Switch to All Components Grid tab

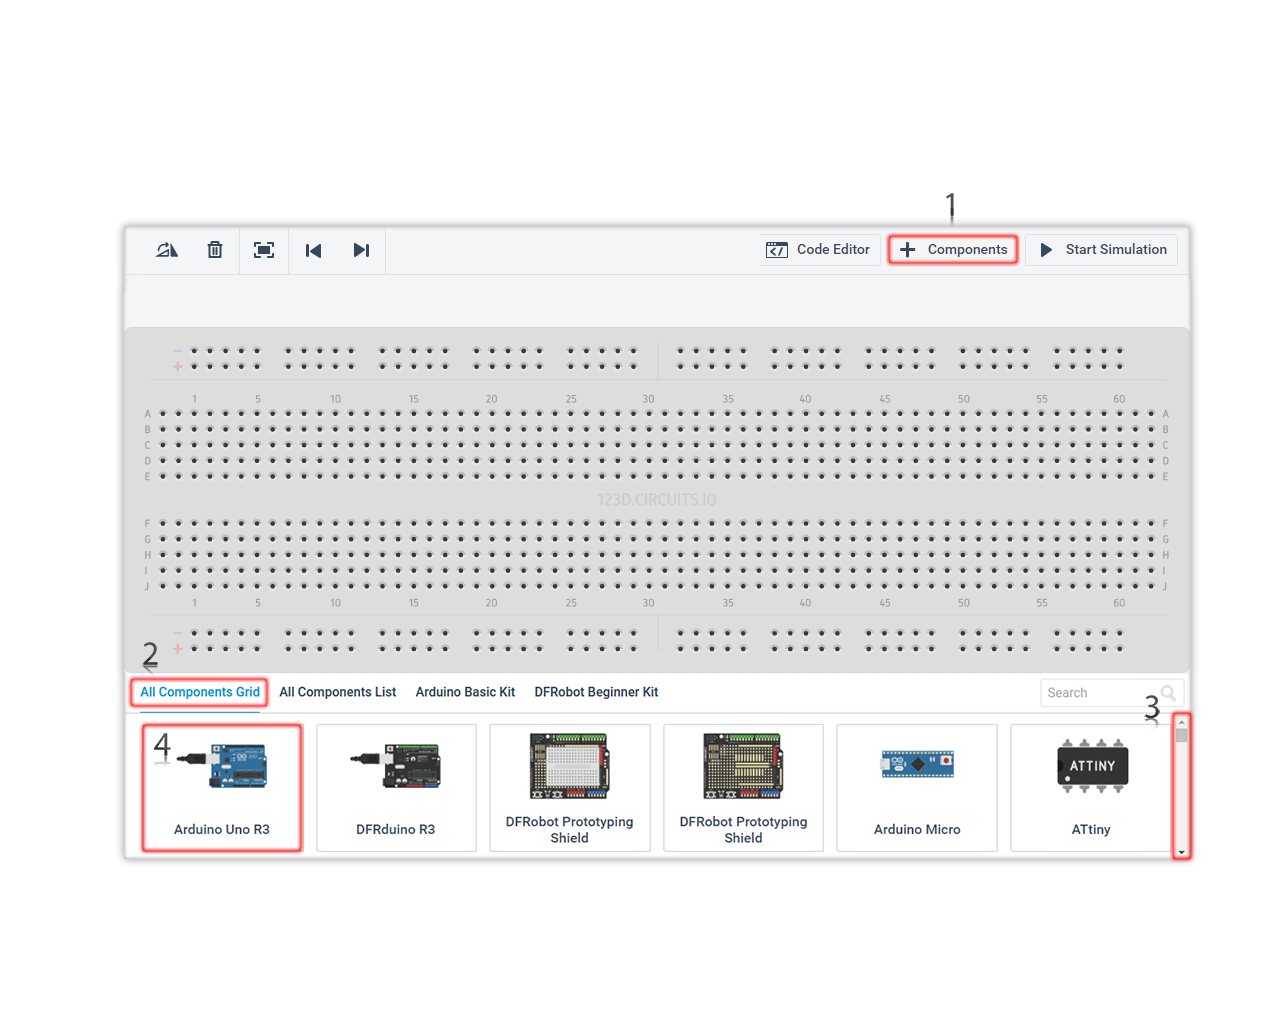199,692
